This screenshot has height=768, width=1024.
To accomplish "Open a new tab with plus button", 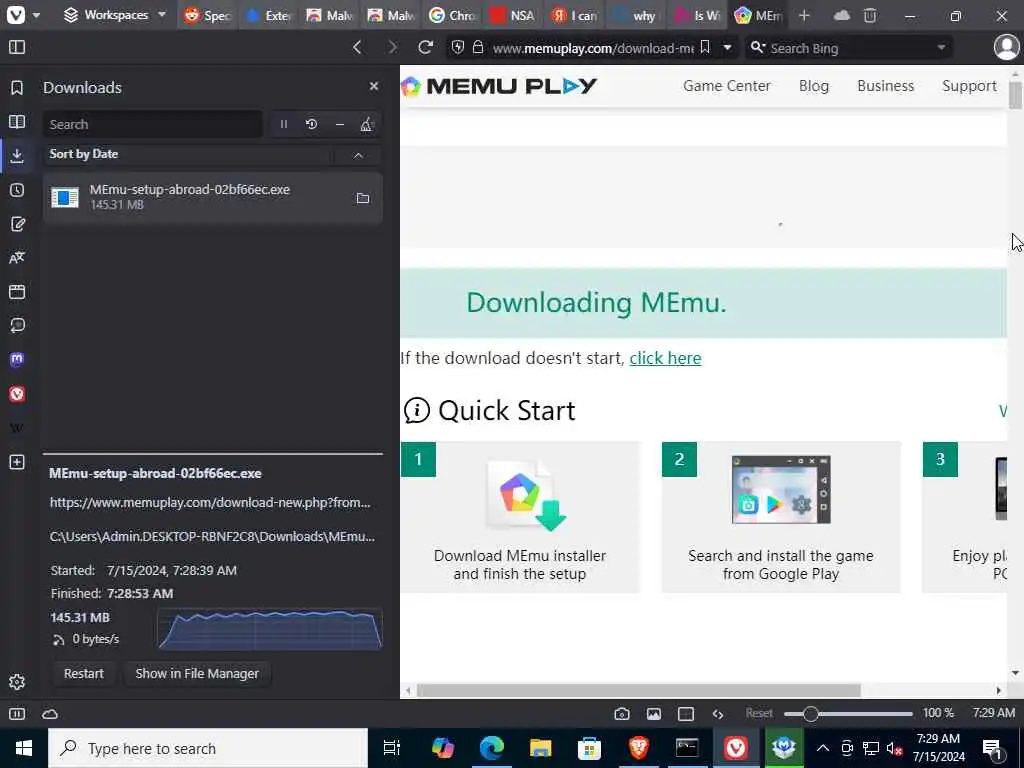I will [x=805, y=16].
